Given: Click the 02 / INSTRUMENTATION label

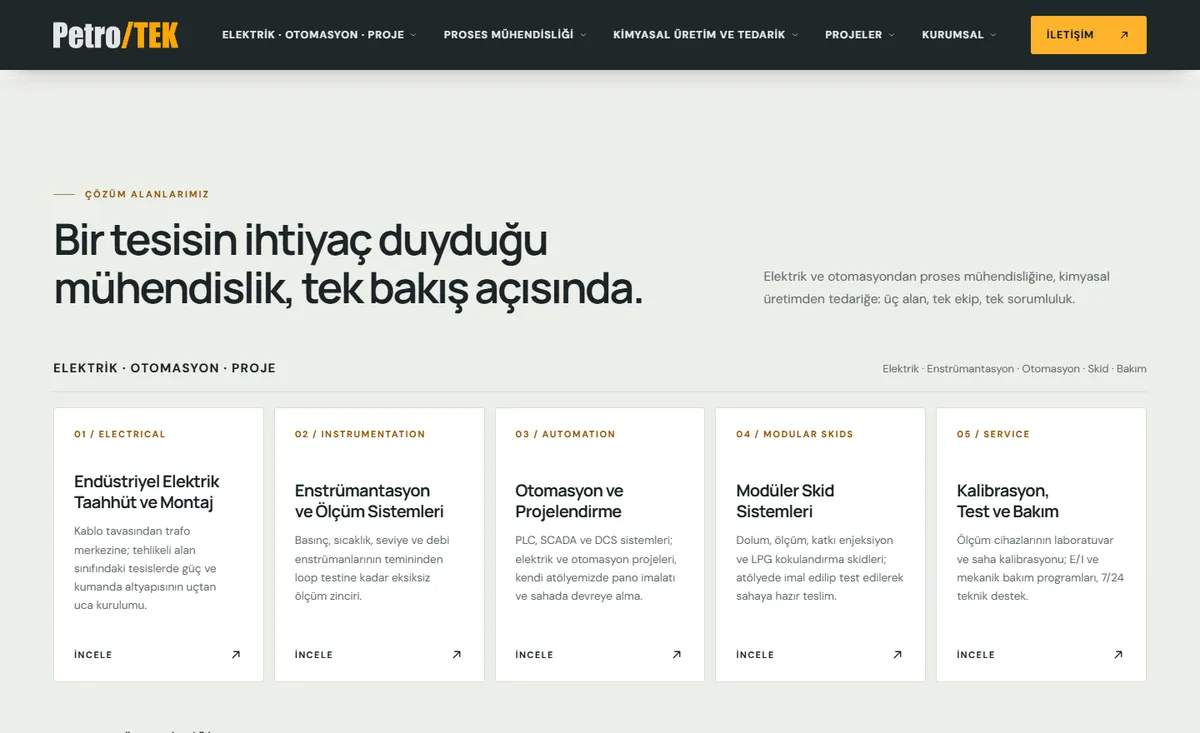Looking at the screenshot, I should click(360, 434).
